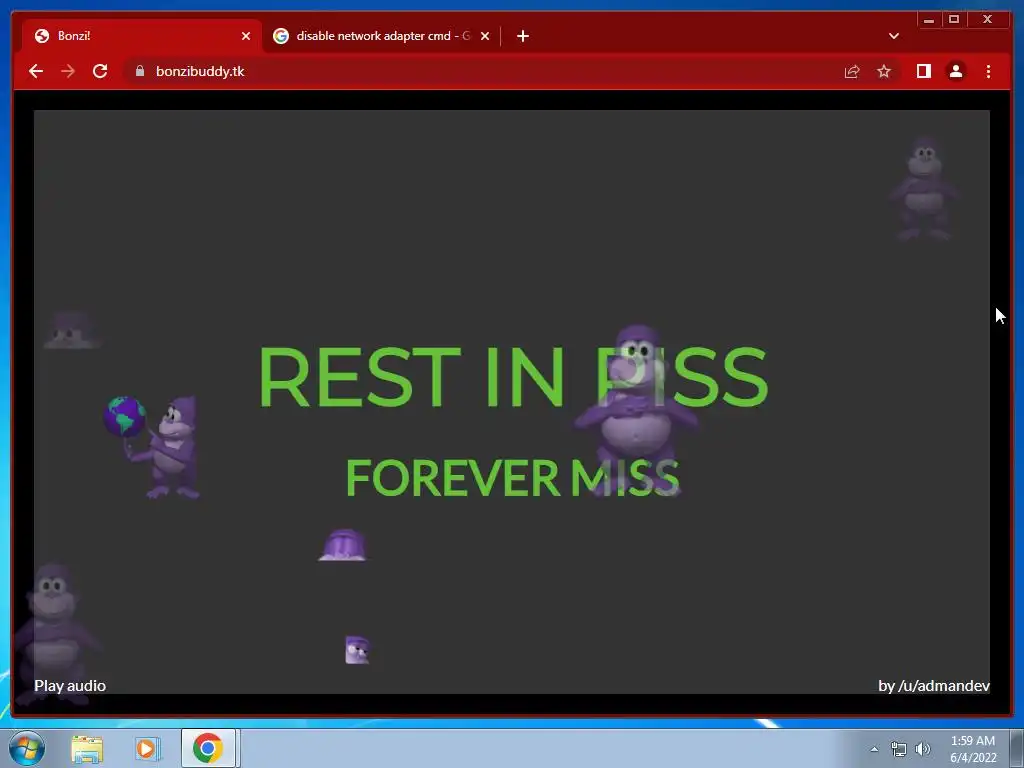Open a new tab with plus button
This screenshot has width=1024, height=768.
pyautogui.click(x=522, y=36)
